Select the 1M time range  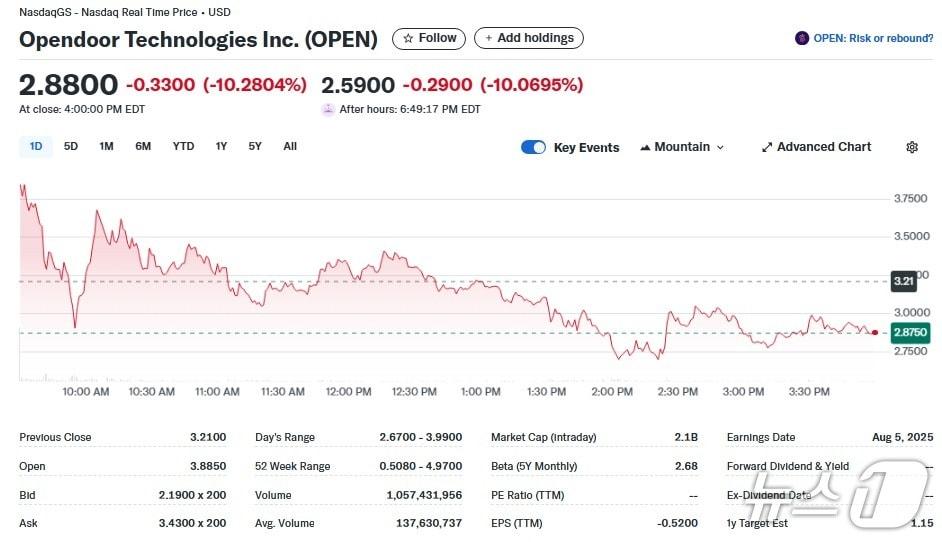(106, 146)
